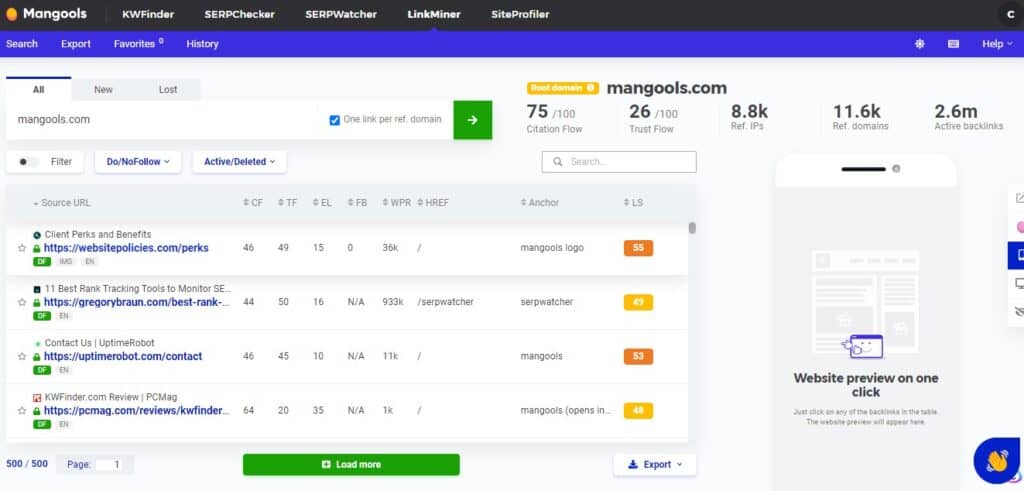The image size is (1024, 491).
Task: Click open-in-new-tab icon in sidebar
Action: 1019,198
